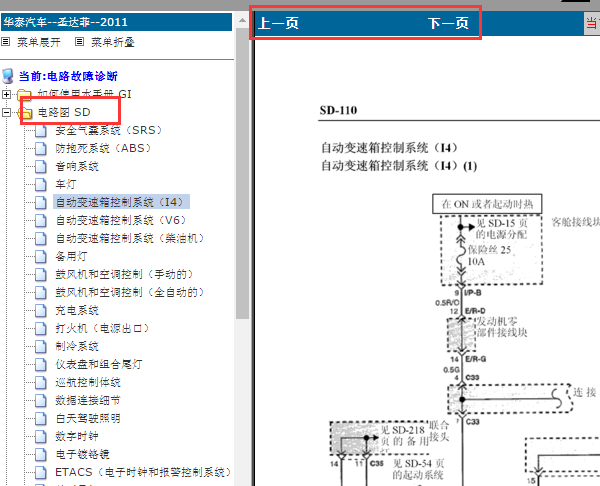This screenshot has height=486, width=600.
Task: Collapse the 电路图 SD folder minus box
Action: pos(6,112)
